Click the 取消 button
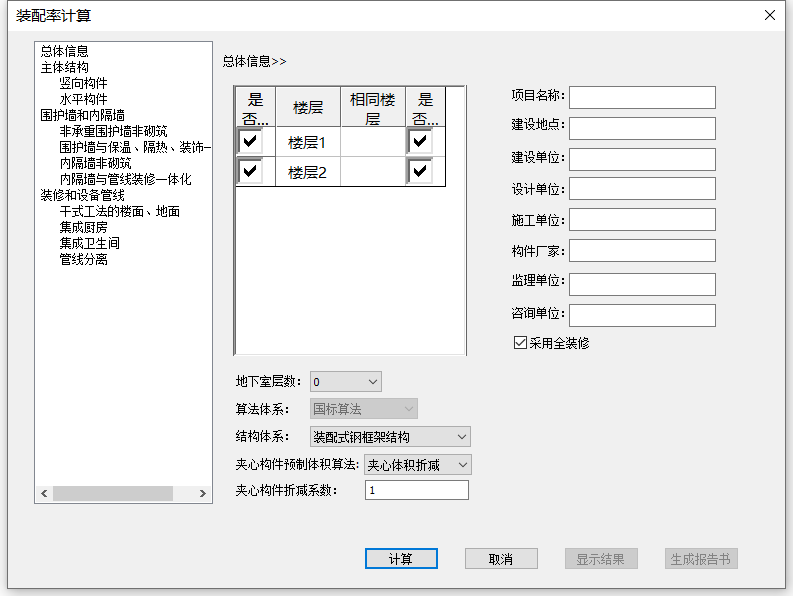 pyautogui.click(x=501, y=559)
